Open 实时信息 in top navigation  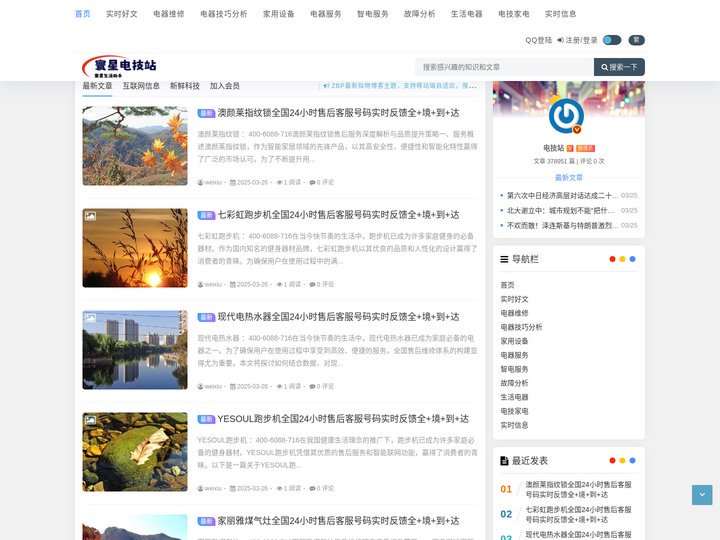[x=561, y=14]
